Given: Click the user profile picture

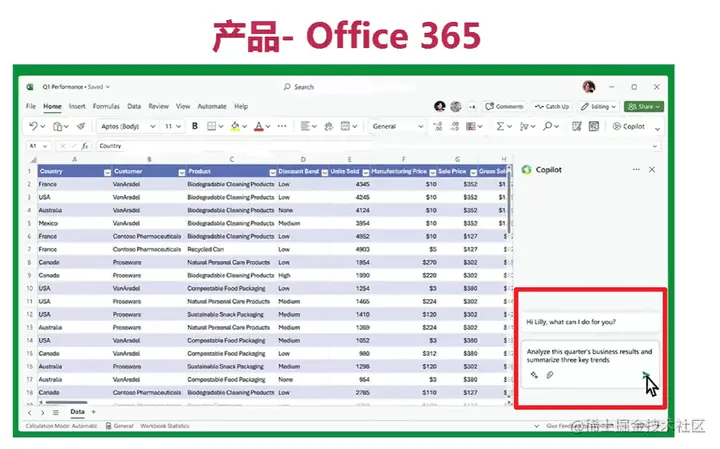Looking at the screenshot, I should pyautogui.click(x=589, y=86).
